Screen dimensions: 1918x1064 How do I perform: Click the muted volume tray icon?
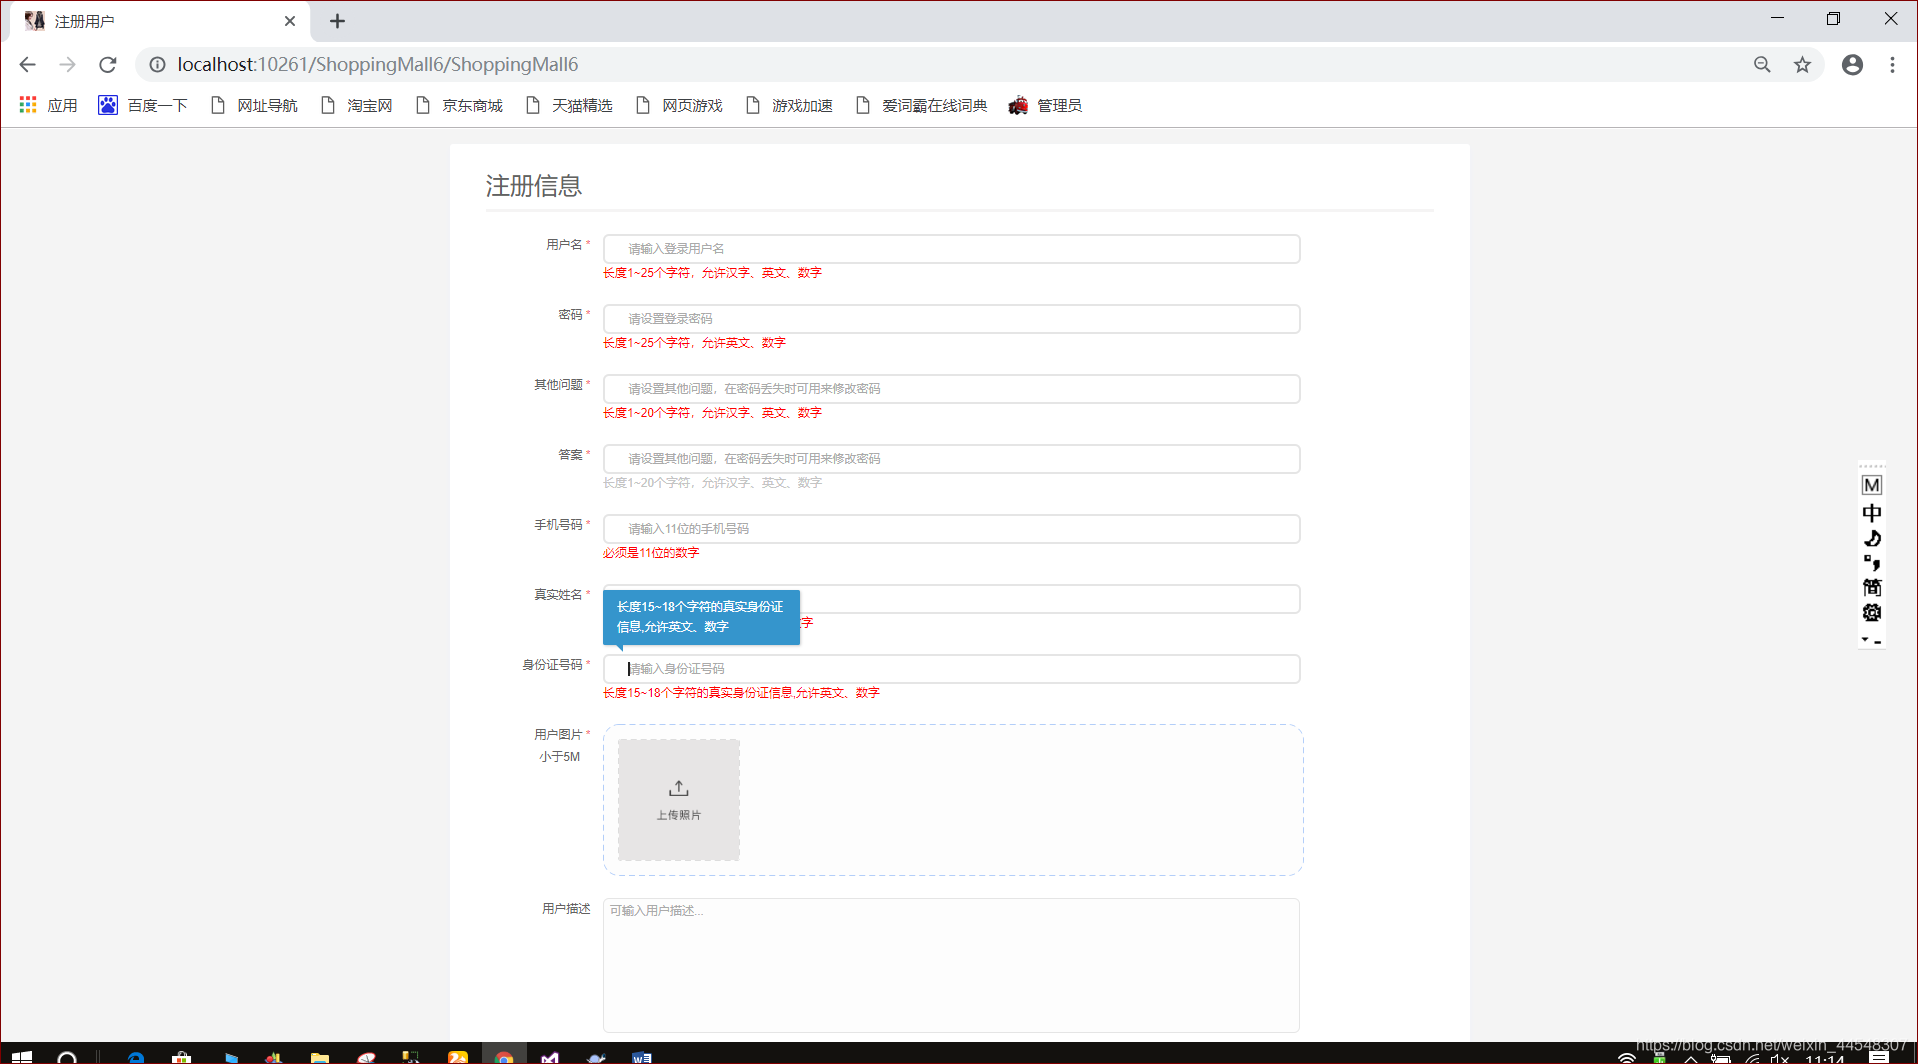1780,1058
